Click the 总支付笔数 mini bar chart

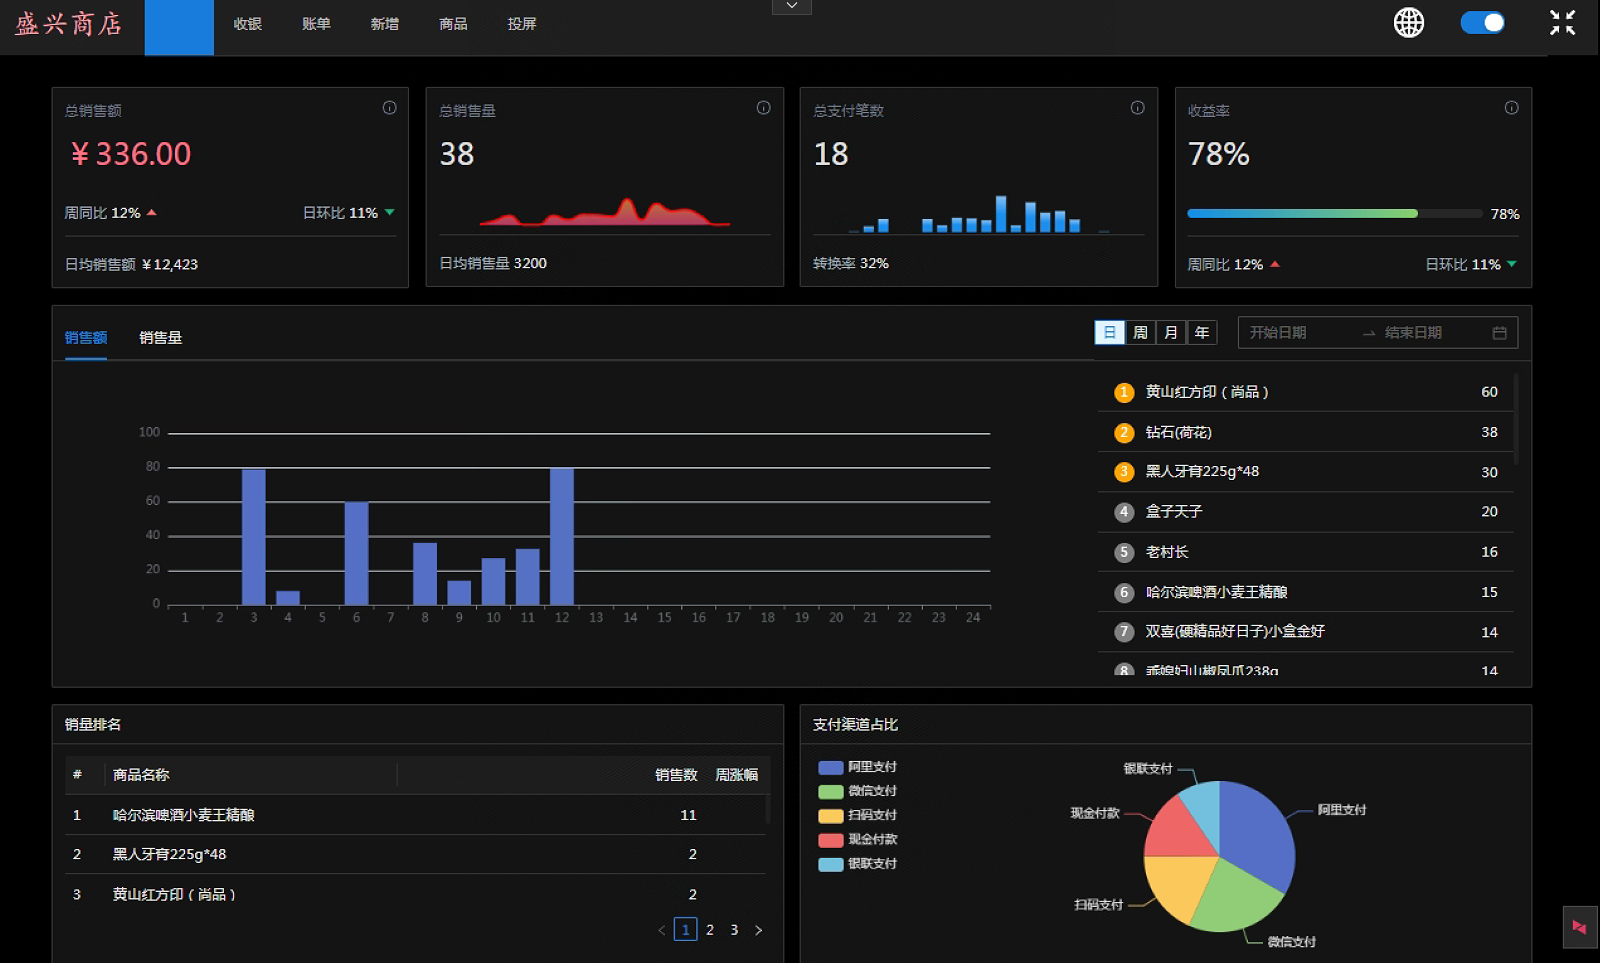(978, 214)
